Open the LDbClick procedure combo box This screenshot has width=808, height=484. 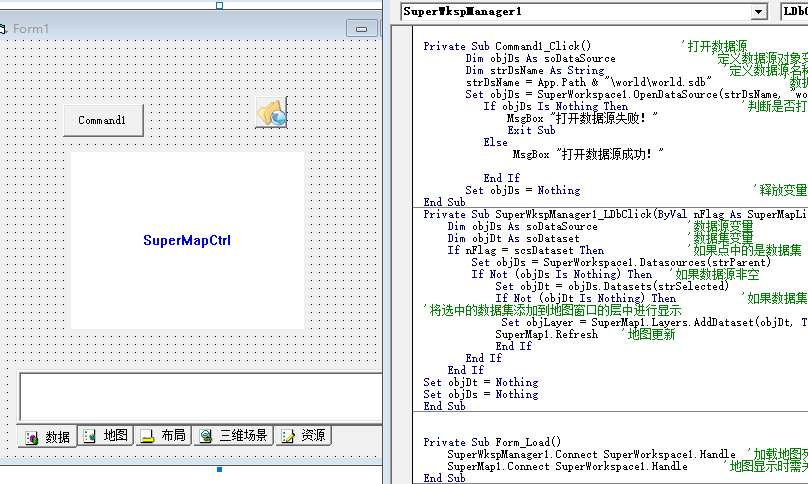(795, 11)
